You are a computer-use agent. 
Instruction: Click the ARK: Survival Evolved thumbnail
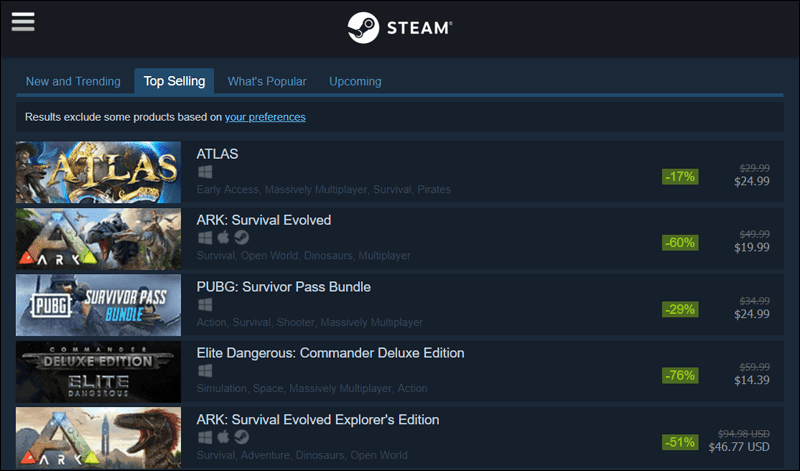[98, 239]
